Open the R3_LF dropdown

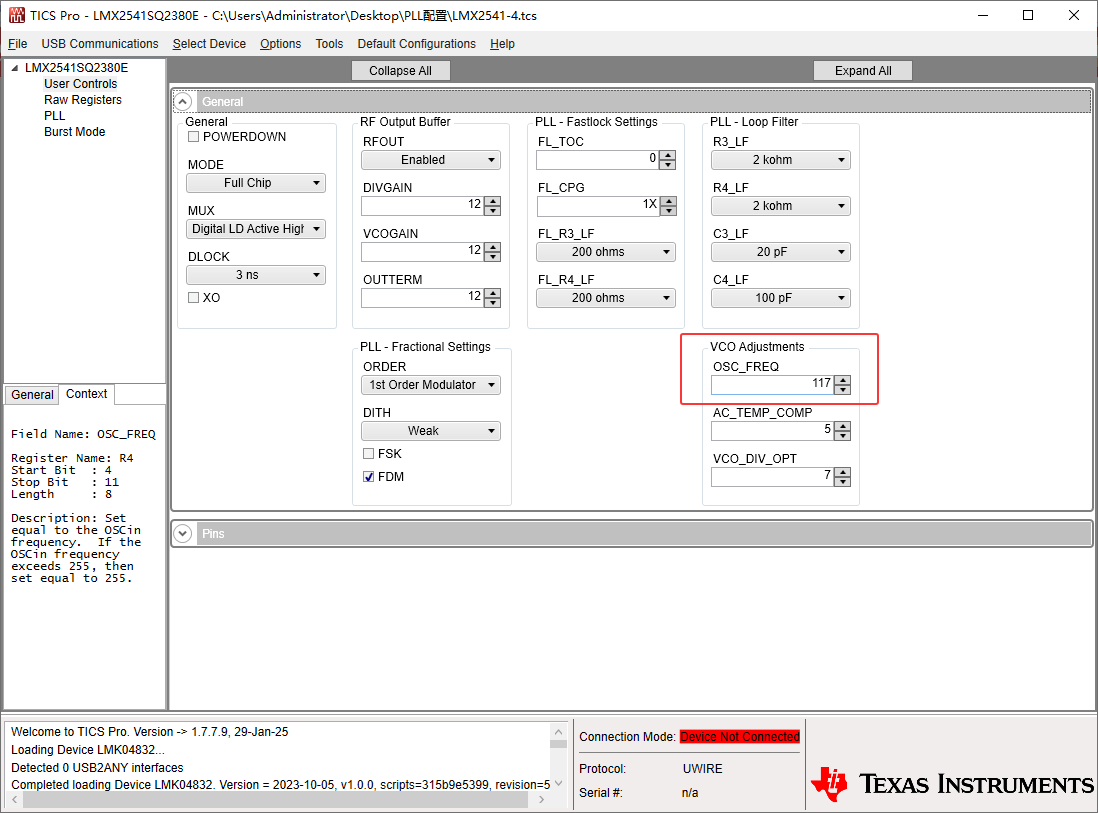pyautogui.click(x=781, y=160)
